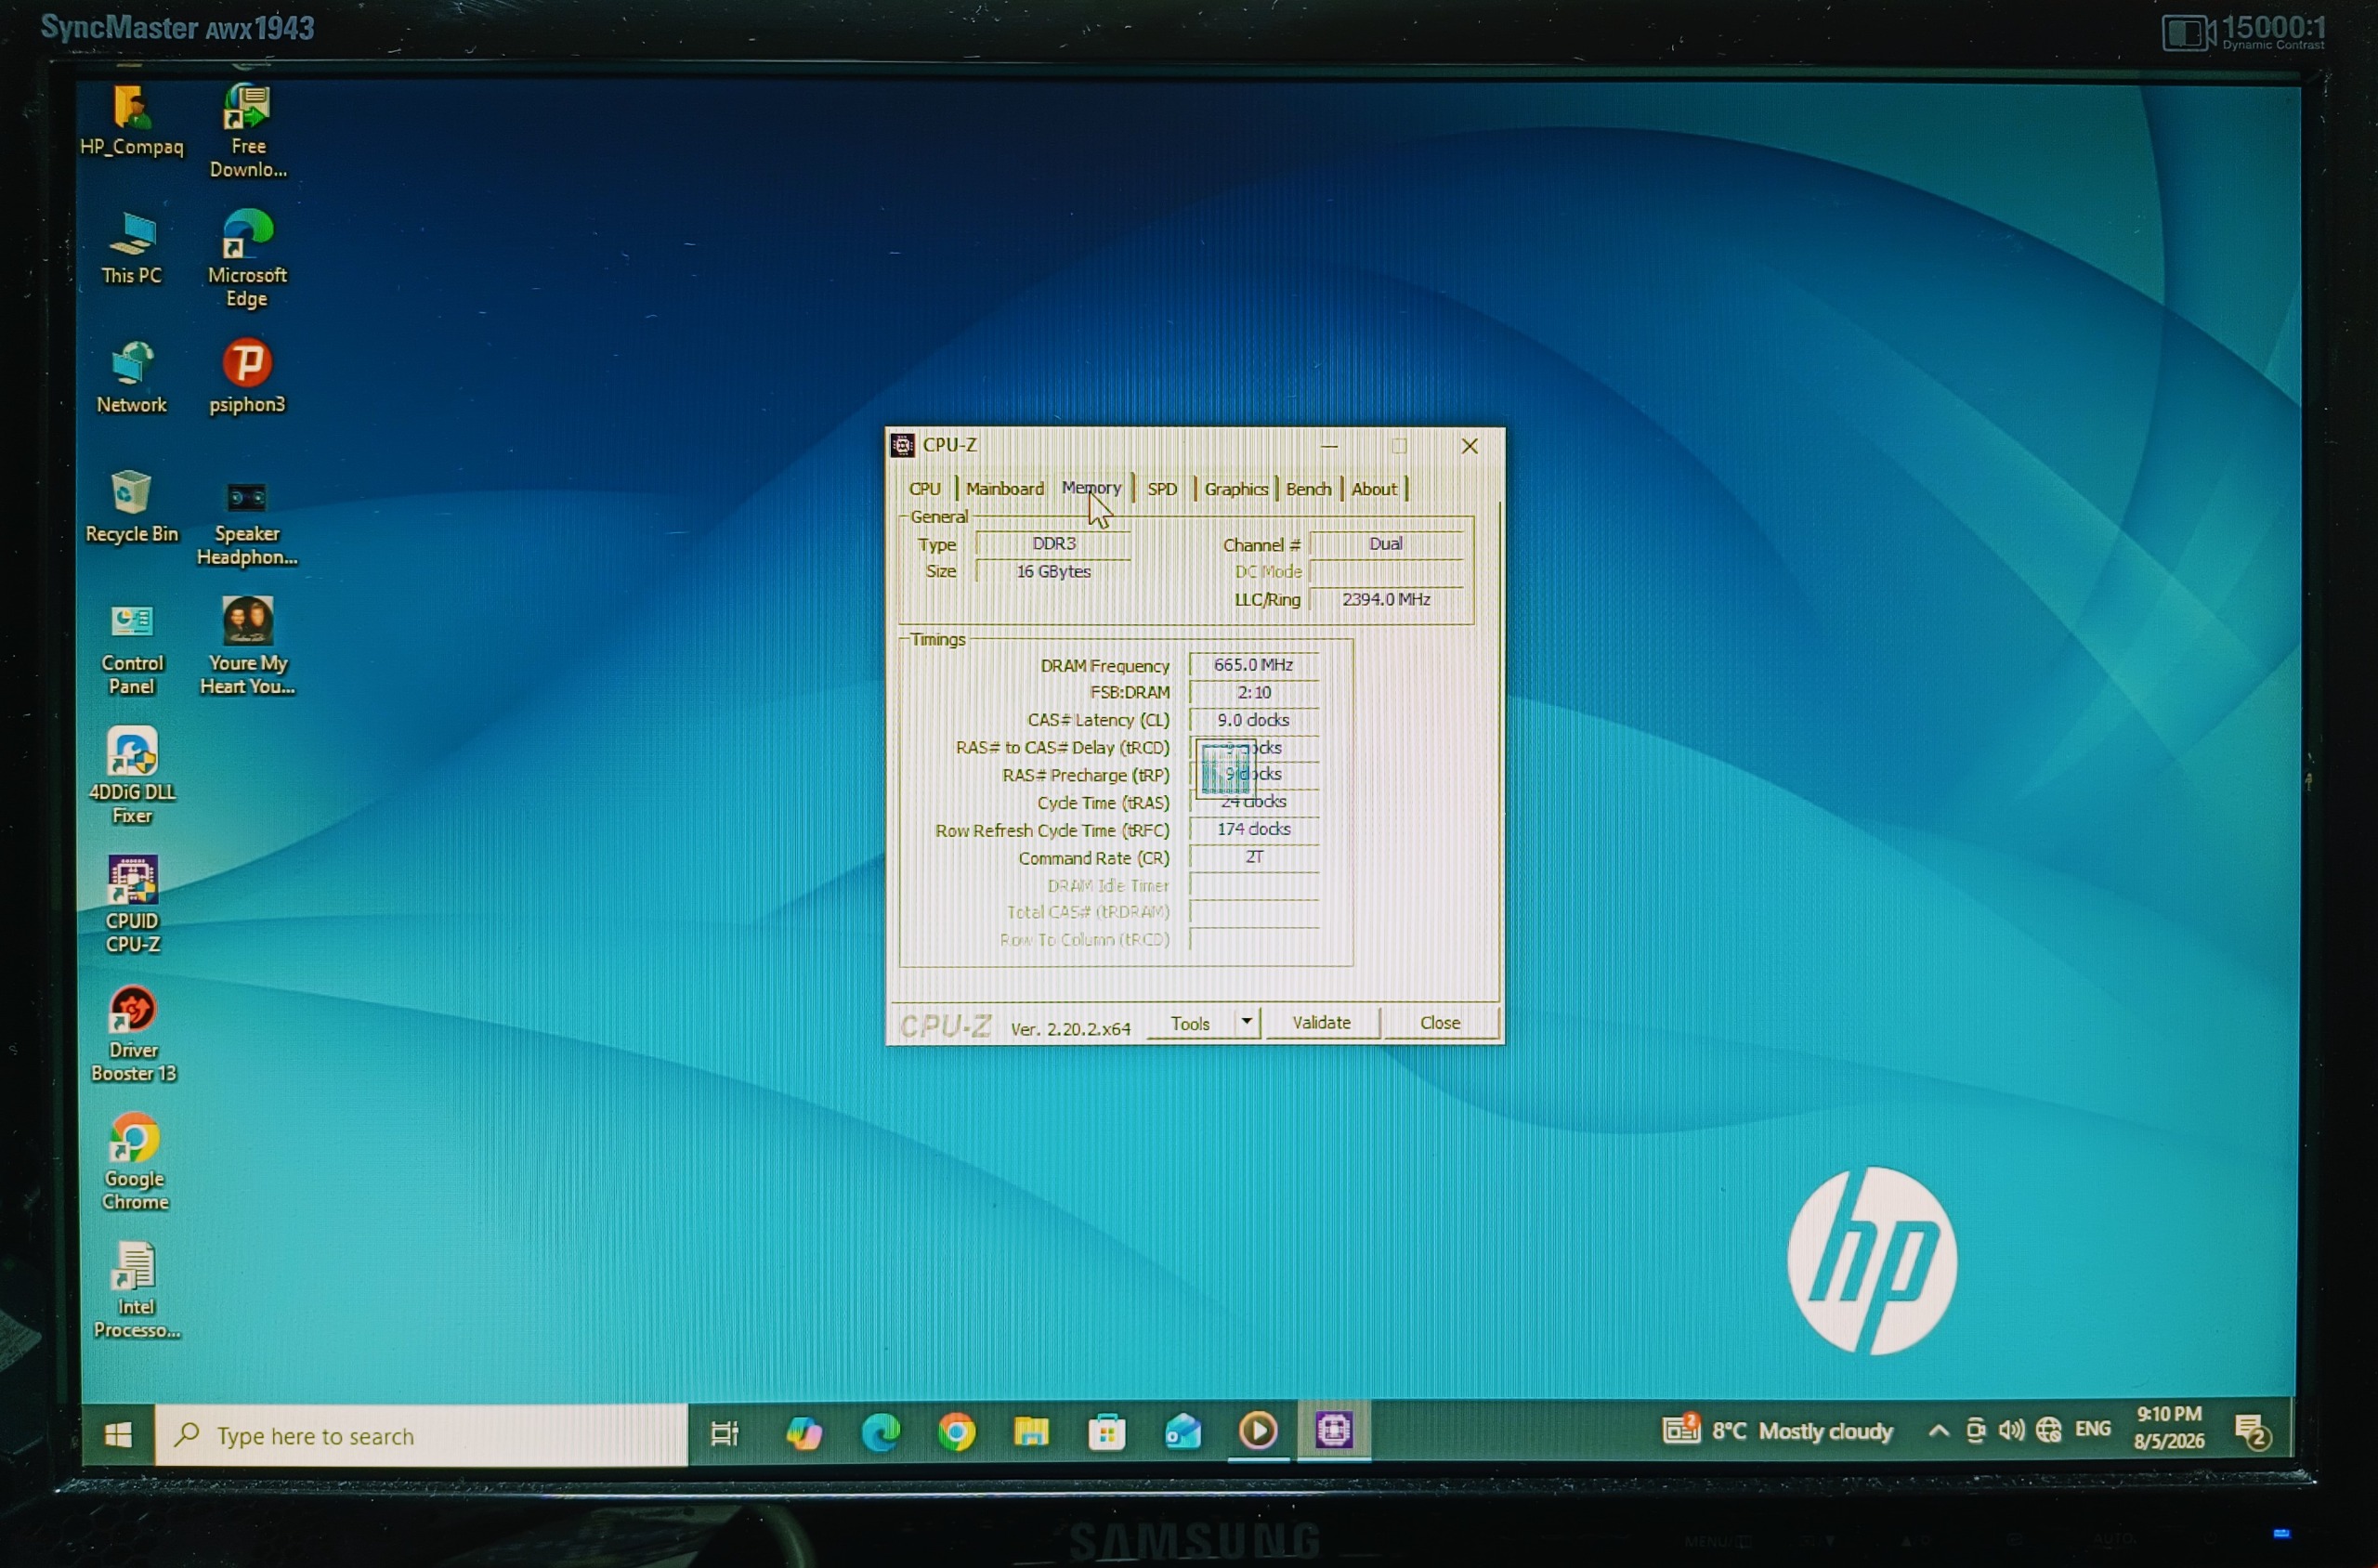
Task: Click the CAS# Latency value 9.0 clocks
Action: (x=1253, y=720)
